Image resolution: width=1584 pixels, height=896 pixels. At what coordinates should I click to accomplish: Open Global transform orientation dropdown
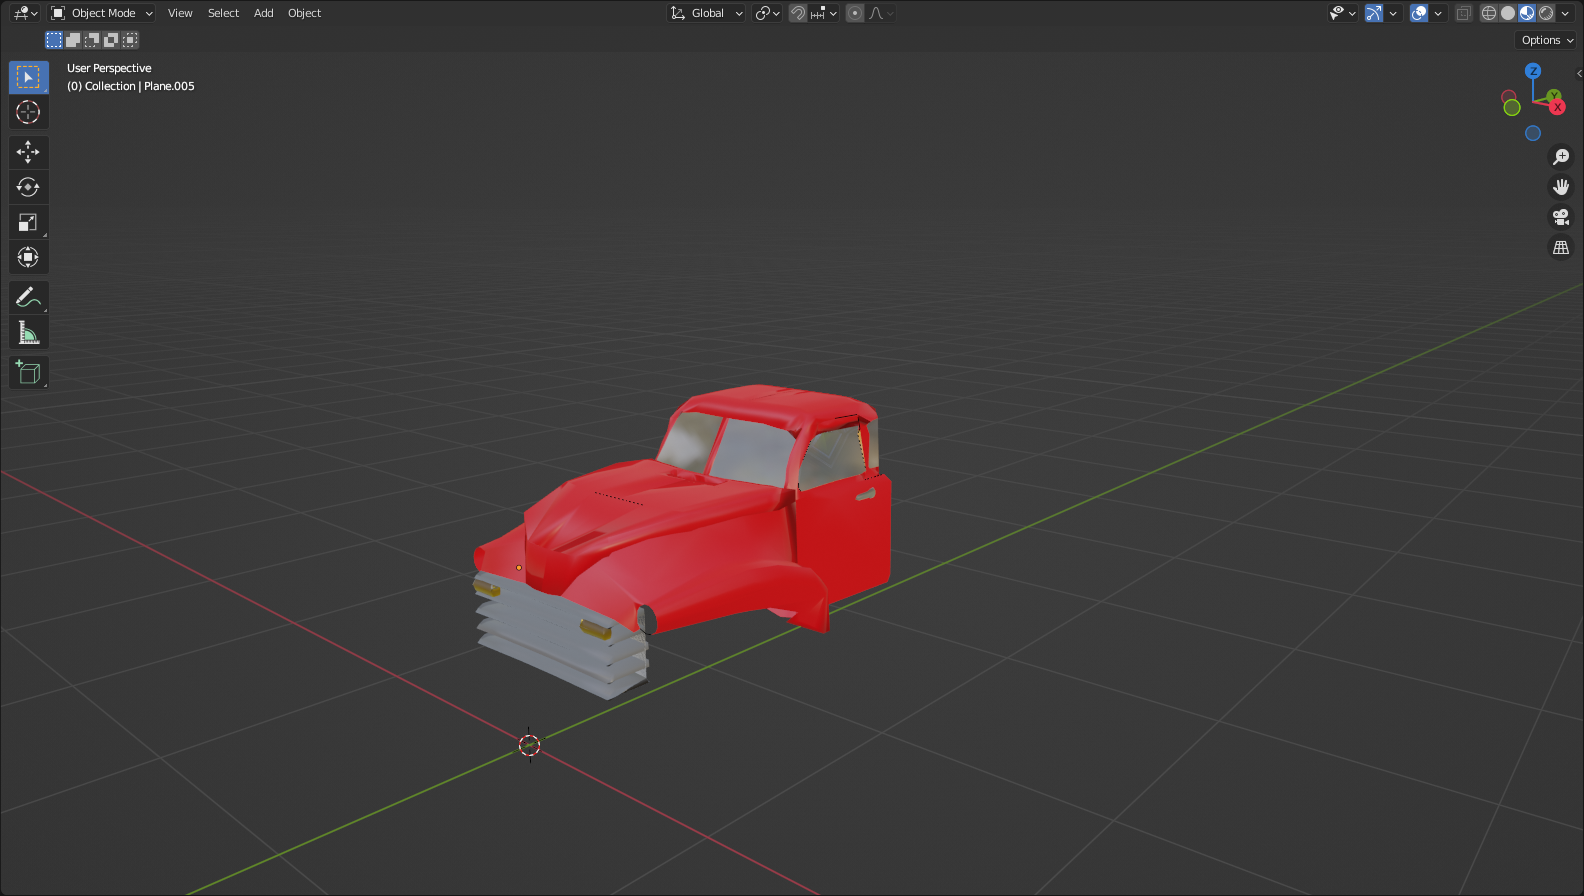tap(706, 13)
